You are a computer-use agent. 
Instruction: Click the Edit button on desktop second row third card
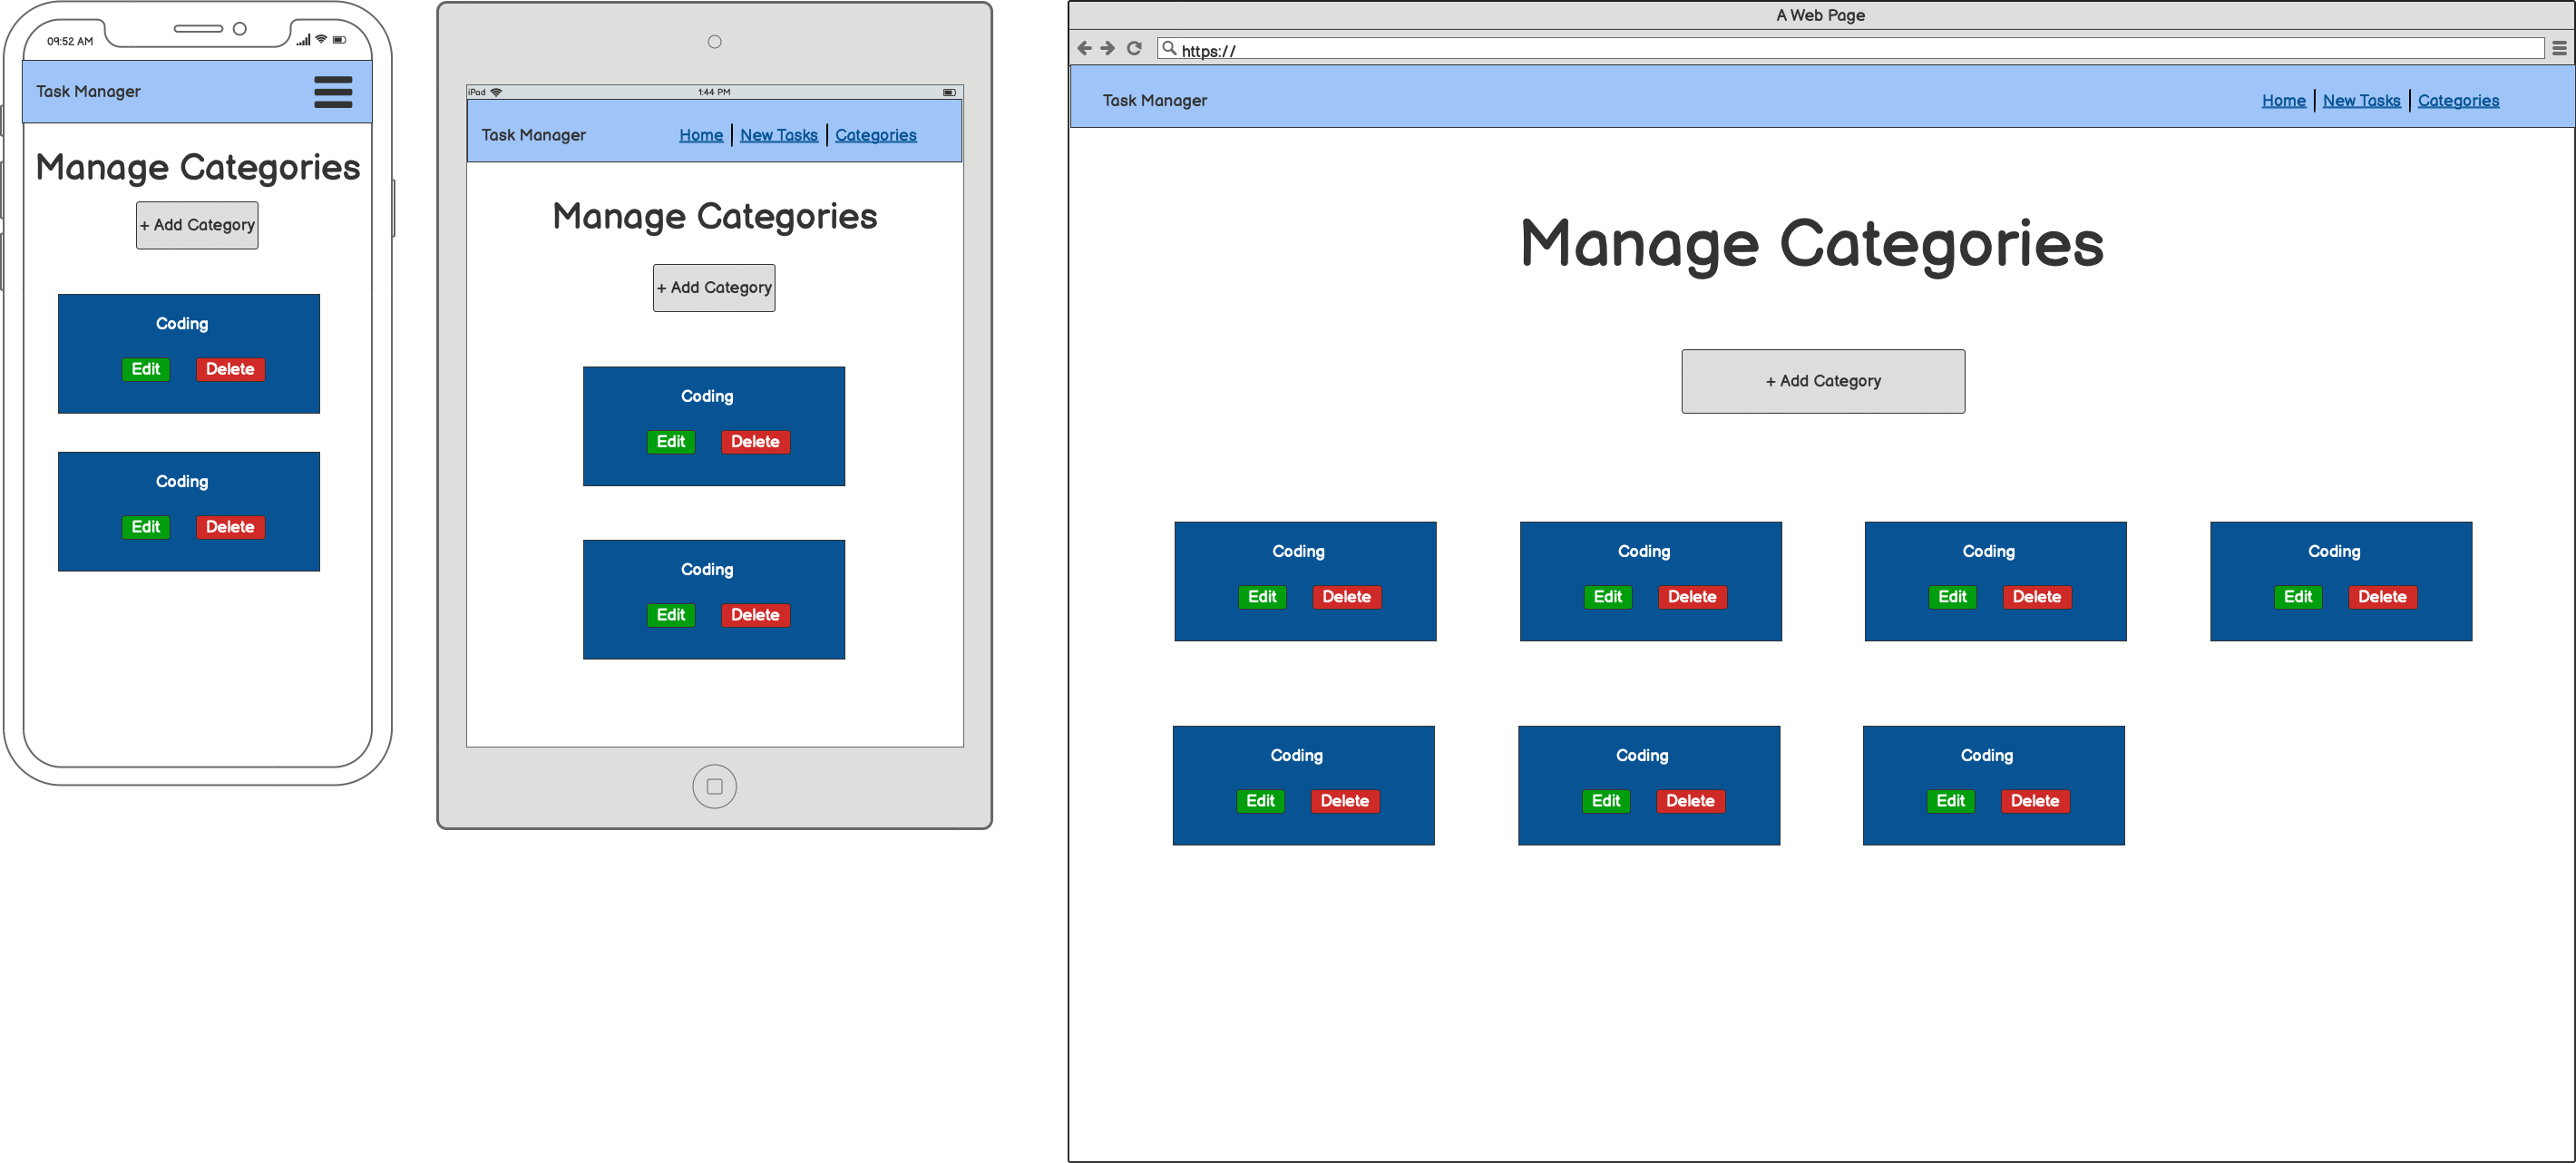tap(1948, 803)
